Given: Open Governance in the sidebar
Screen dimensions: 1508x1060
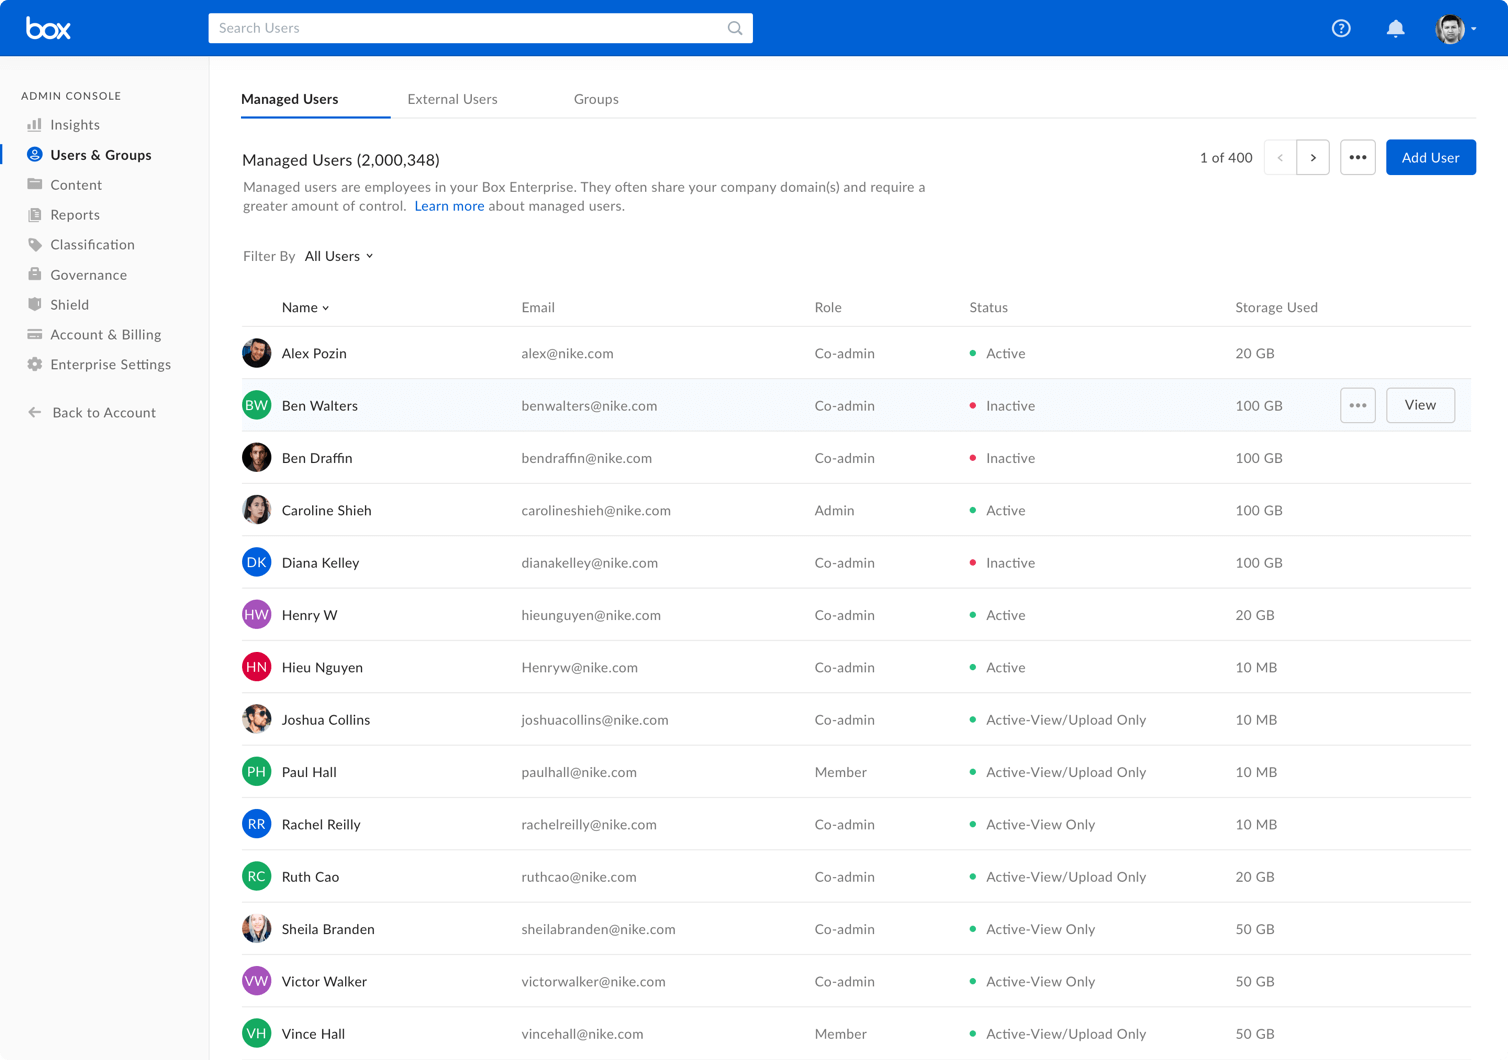Looking at the screenshot, I should point(89,275).
